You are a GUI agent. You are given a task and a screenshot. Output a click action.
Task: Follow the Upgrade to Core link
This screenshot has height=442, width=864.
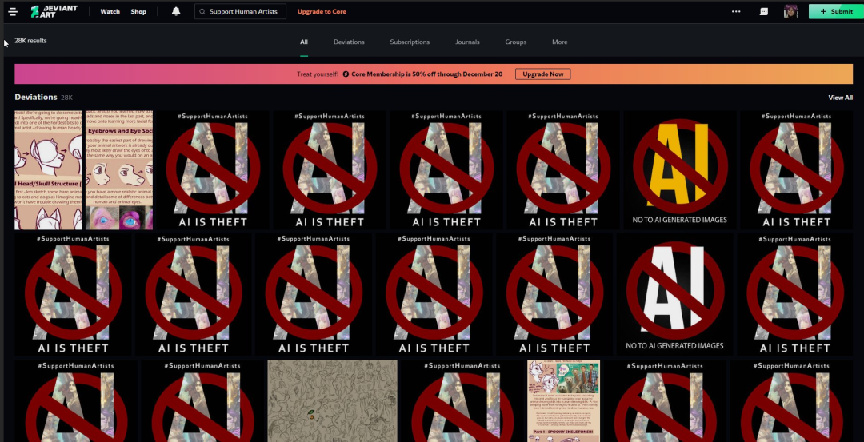point(322,12)
